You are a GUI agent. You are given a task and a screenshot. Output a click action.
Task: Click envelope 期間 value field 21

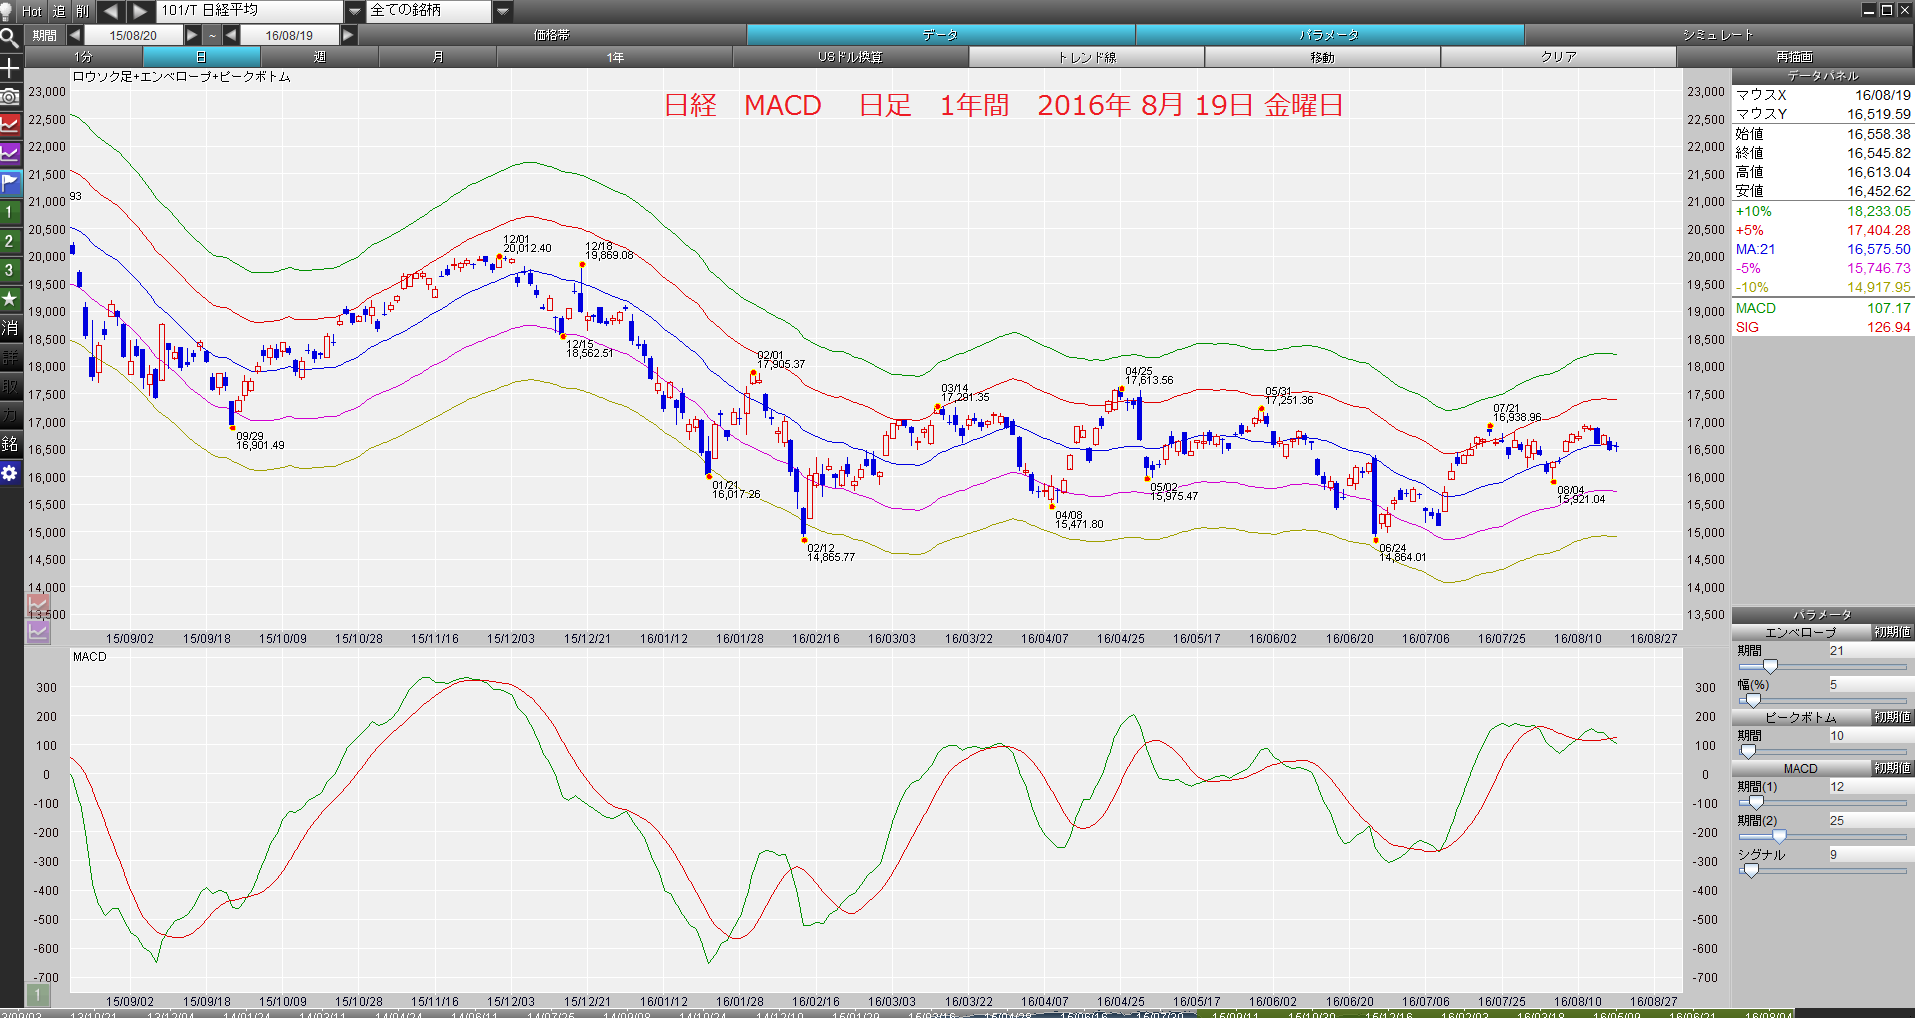pos(1870,651)
